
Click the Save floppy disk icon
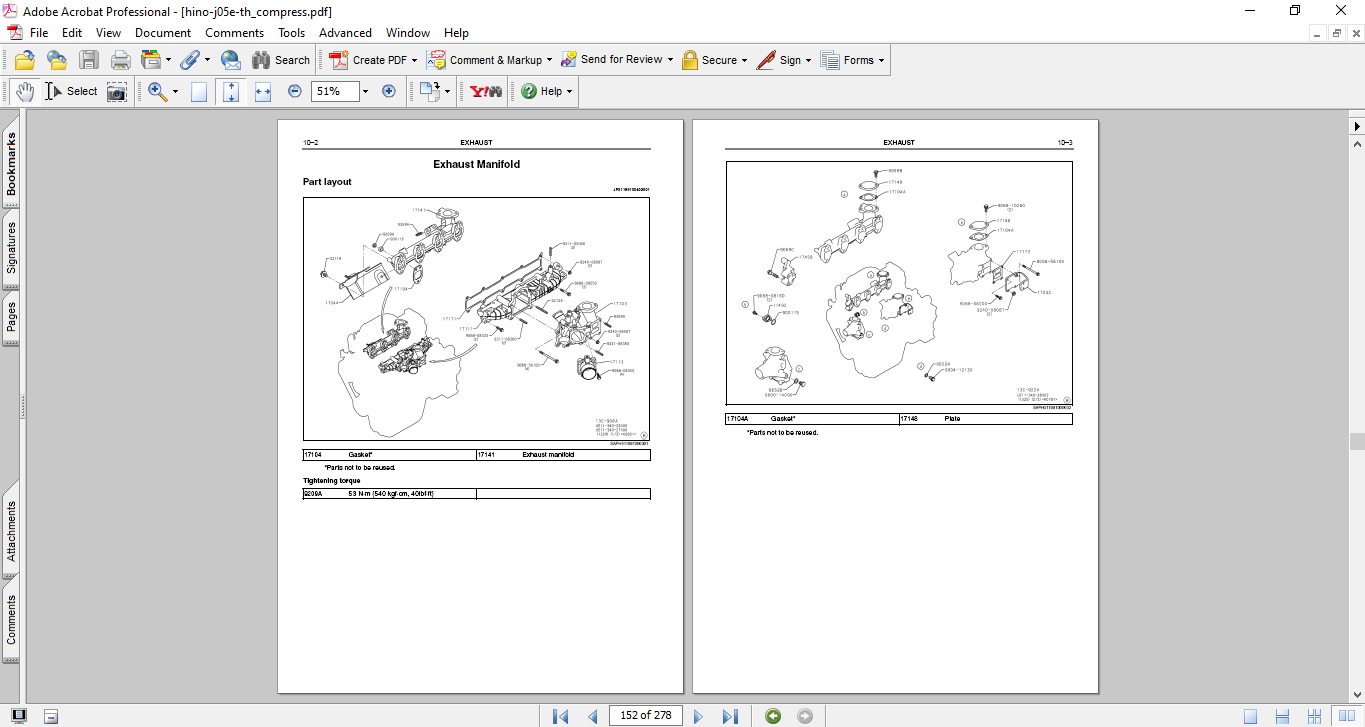coord(89,60)
